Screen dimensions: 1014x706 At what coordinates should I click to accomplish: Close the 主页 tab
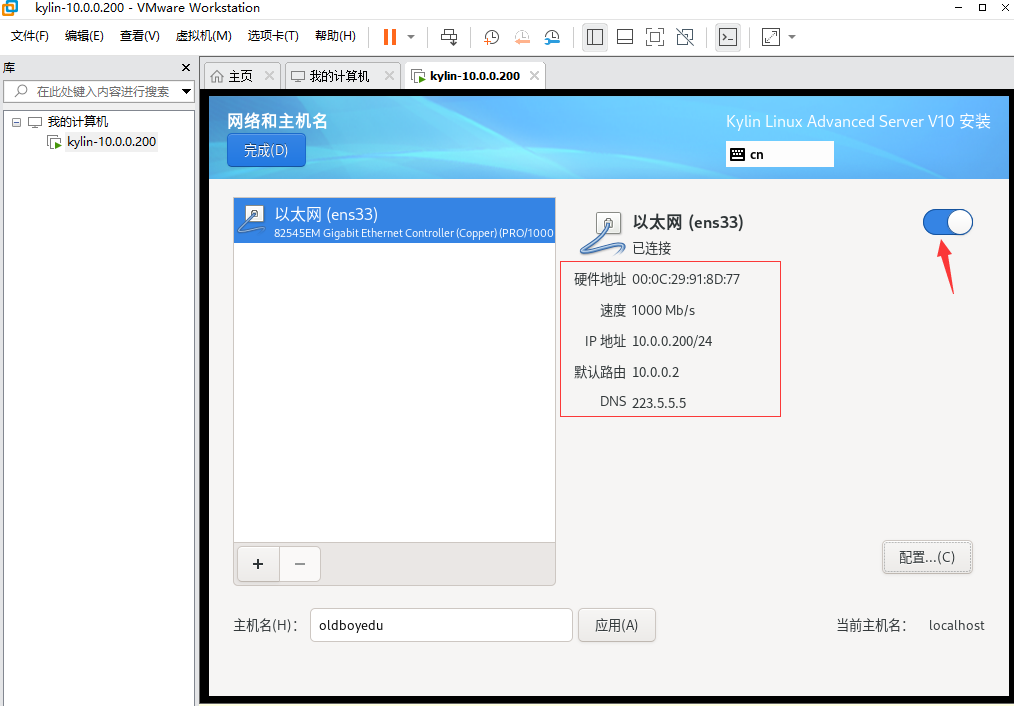[x=270, y=76]
